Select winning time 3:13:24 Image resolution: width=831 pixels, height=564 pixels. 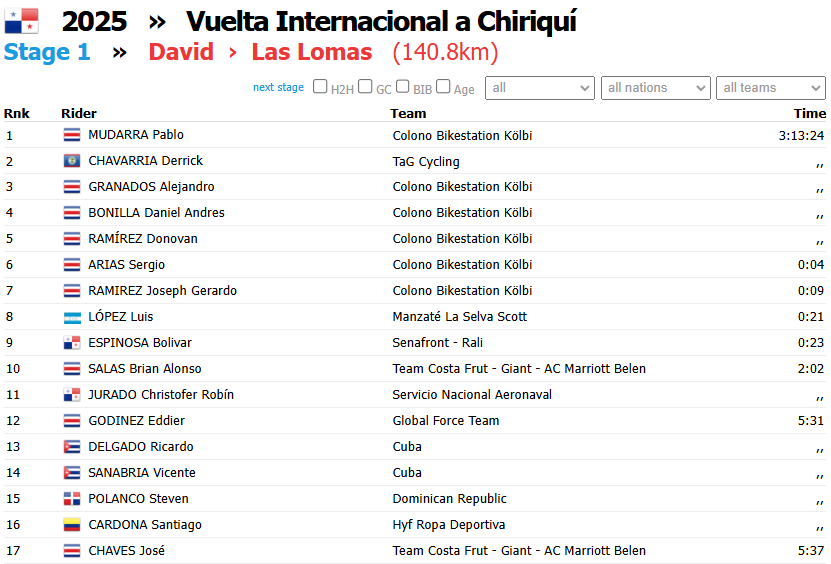801,136
